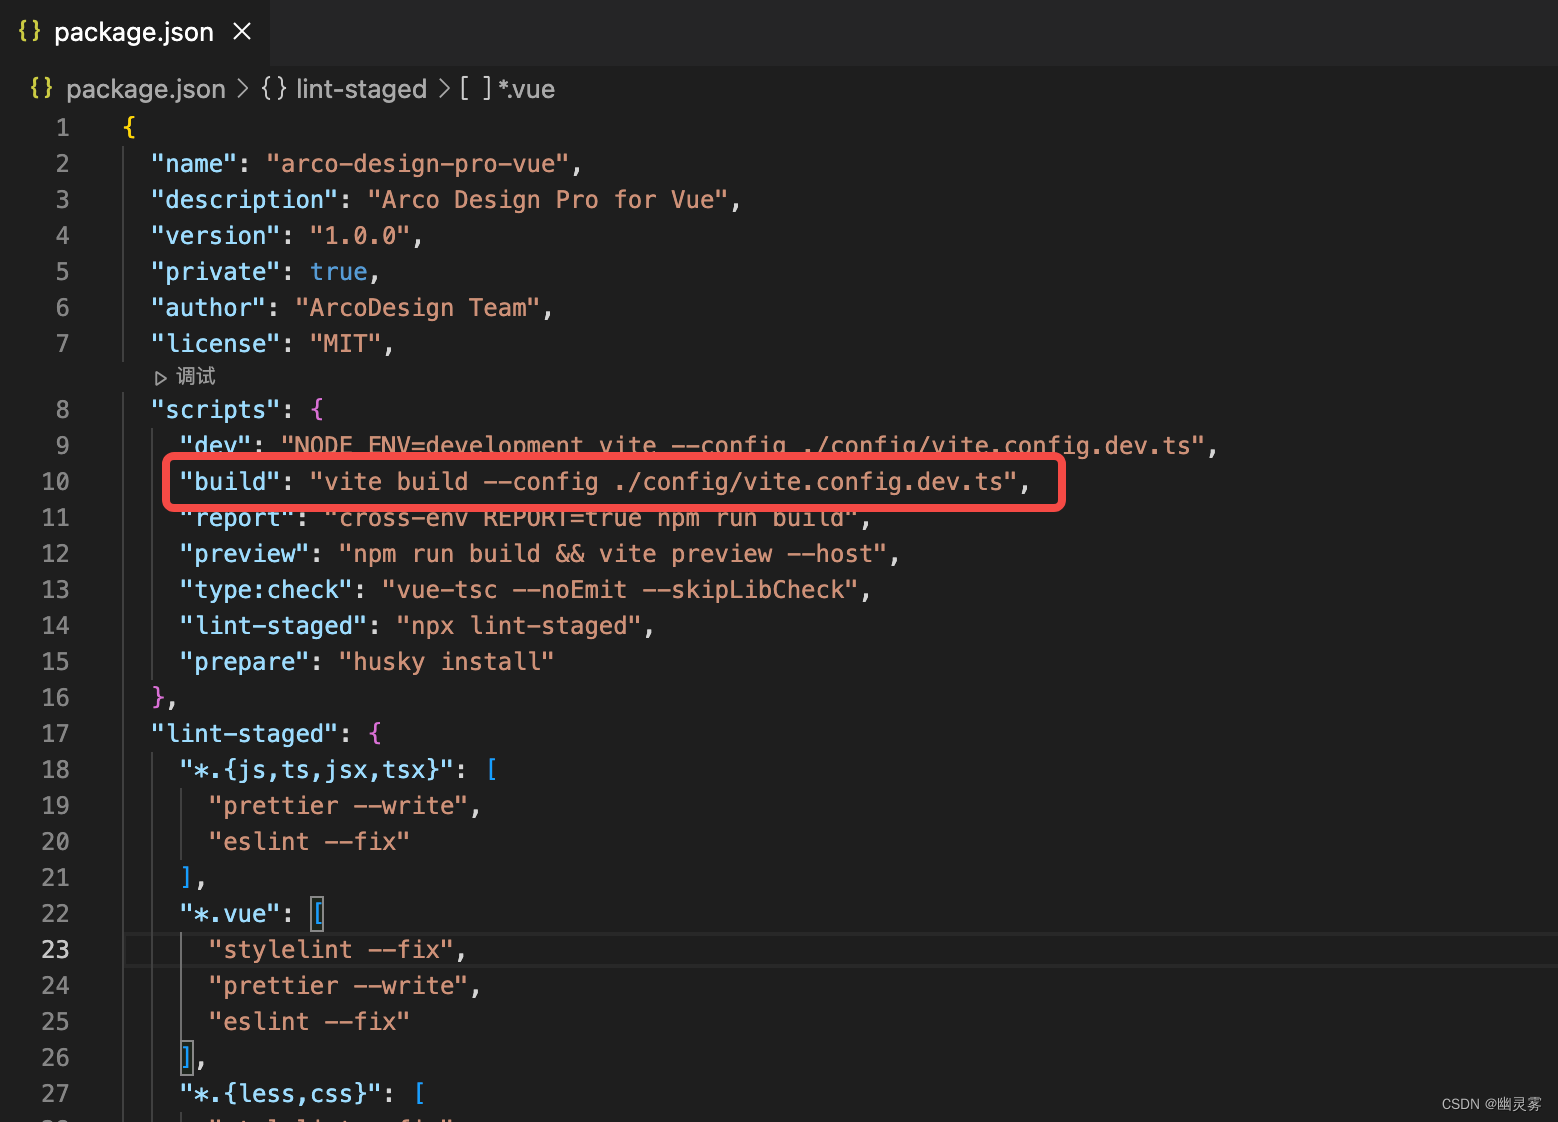Image resolution: width=1558 pixels, height=1122 pixels.
Task: Click the "lint-staged" key on line 17
Action: [x=245, y=734]
